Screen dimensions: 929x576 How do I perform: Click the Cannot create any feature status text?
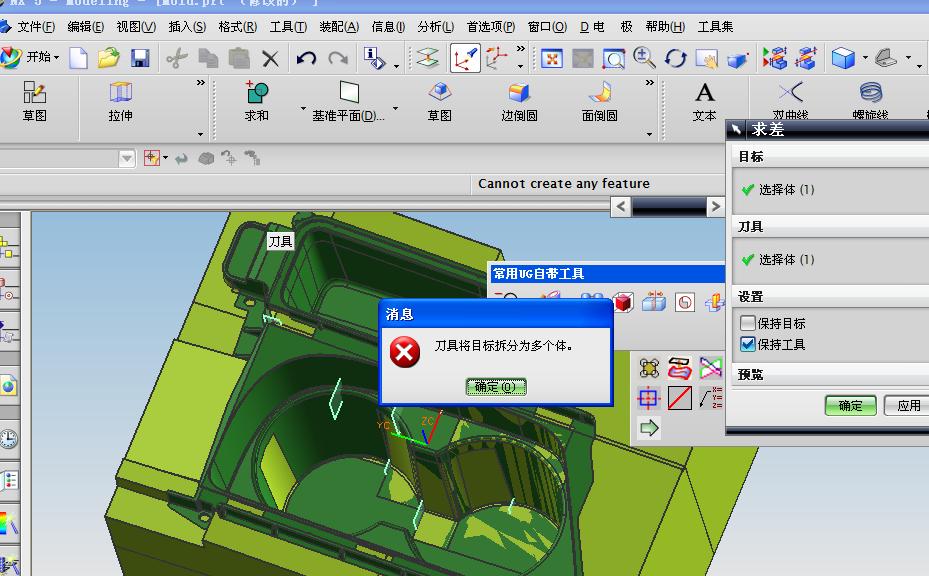(x=563, y=184)
